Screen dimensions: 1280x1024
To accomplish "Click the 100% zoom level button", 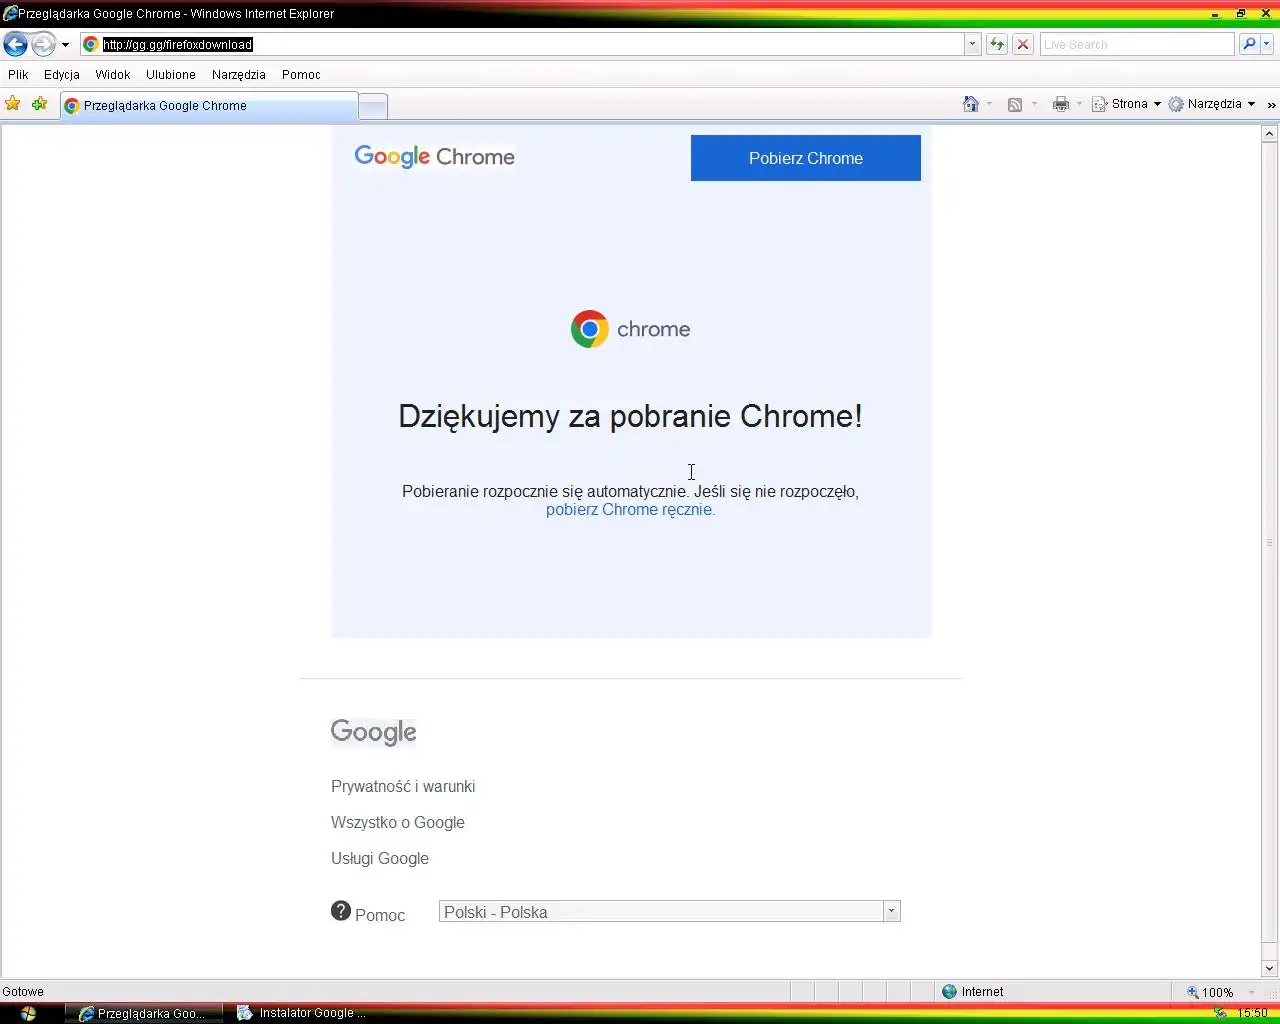I will [x=1210, y=992].
